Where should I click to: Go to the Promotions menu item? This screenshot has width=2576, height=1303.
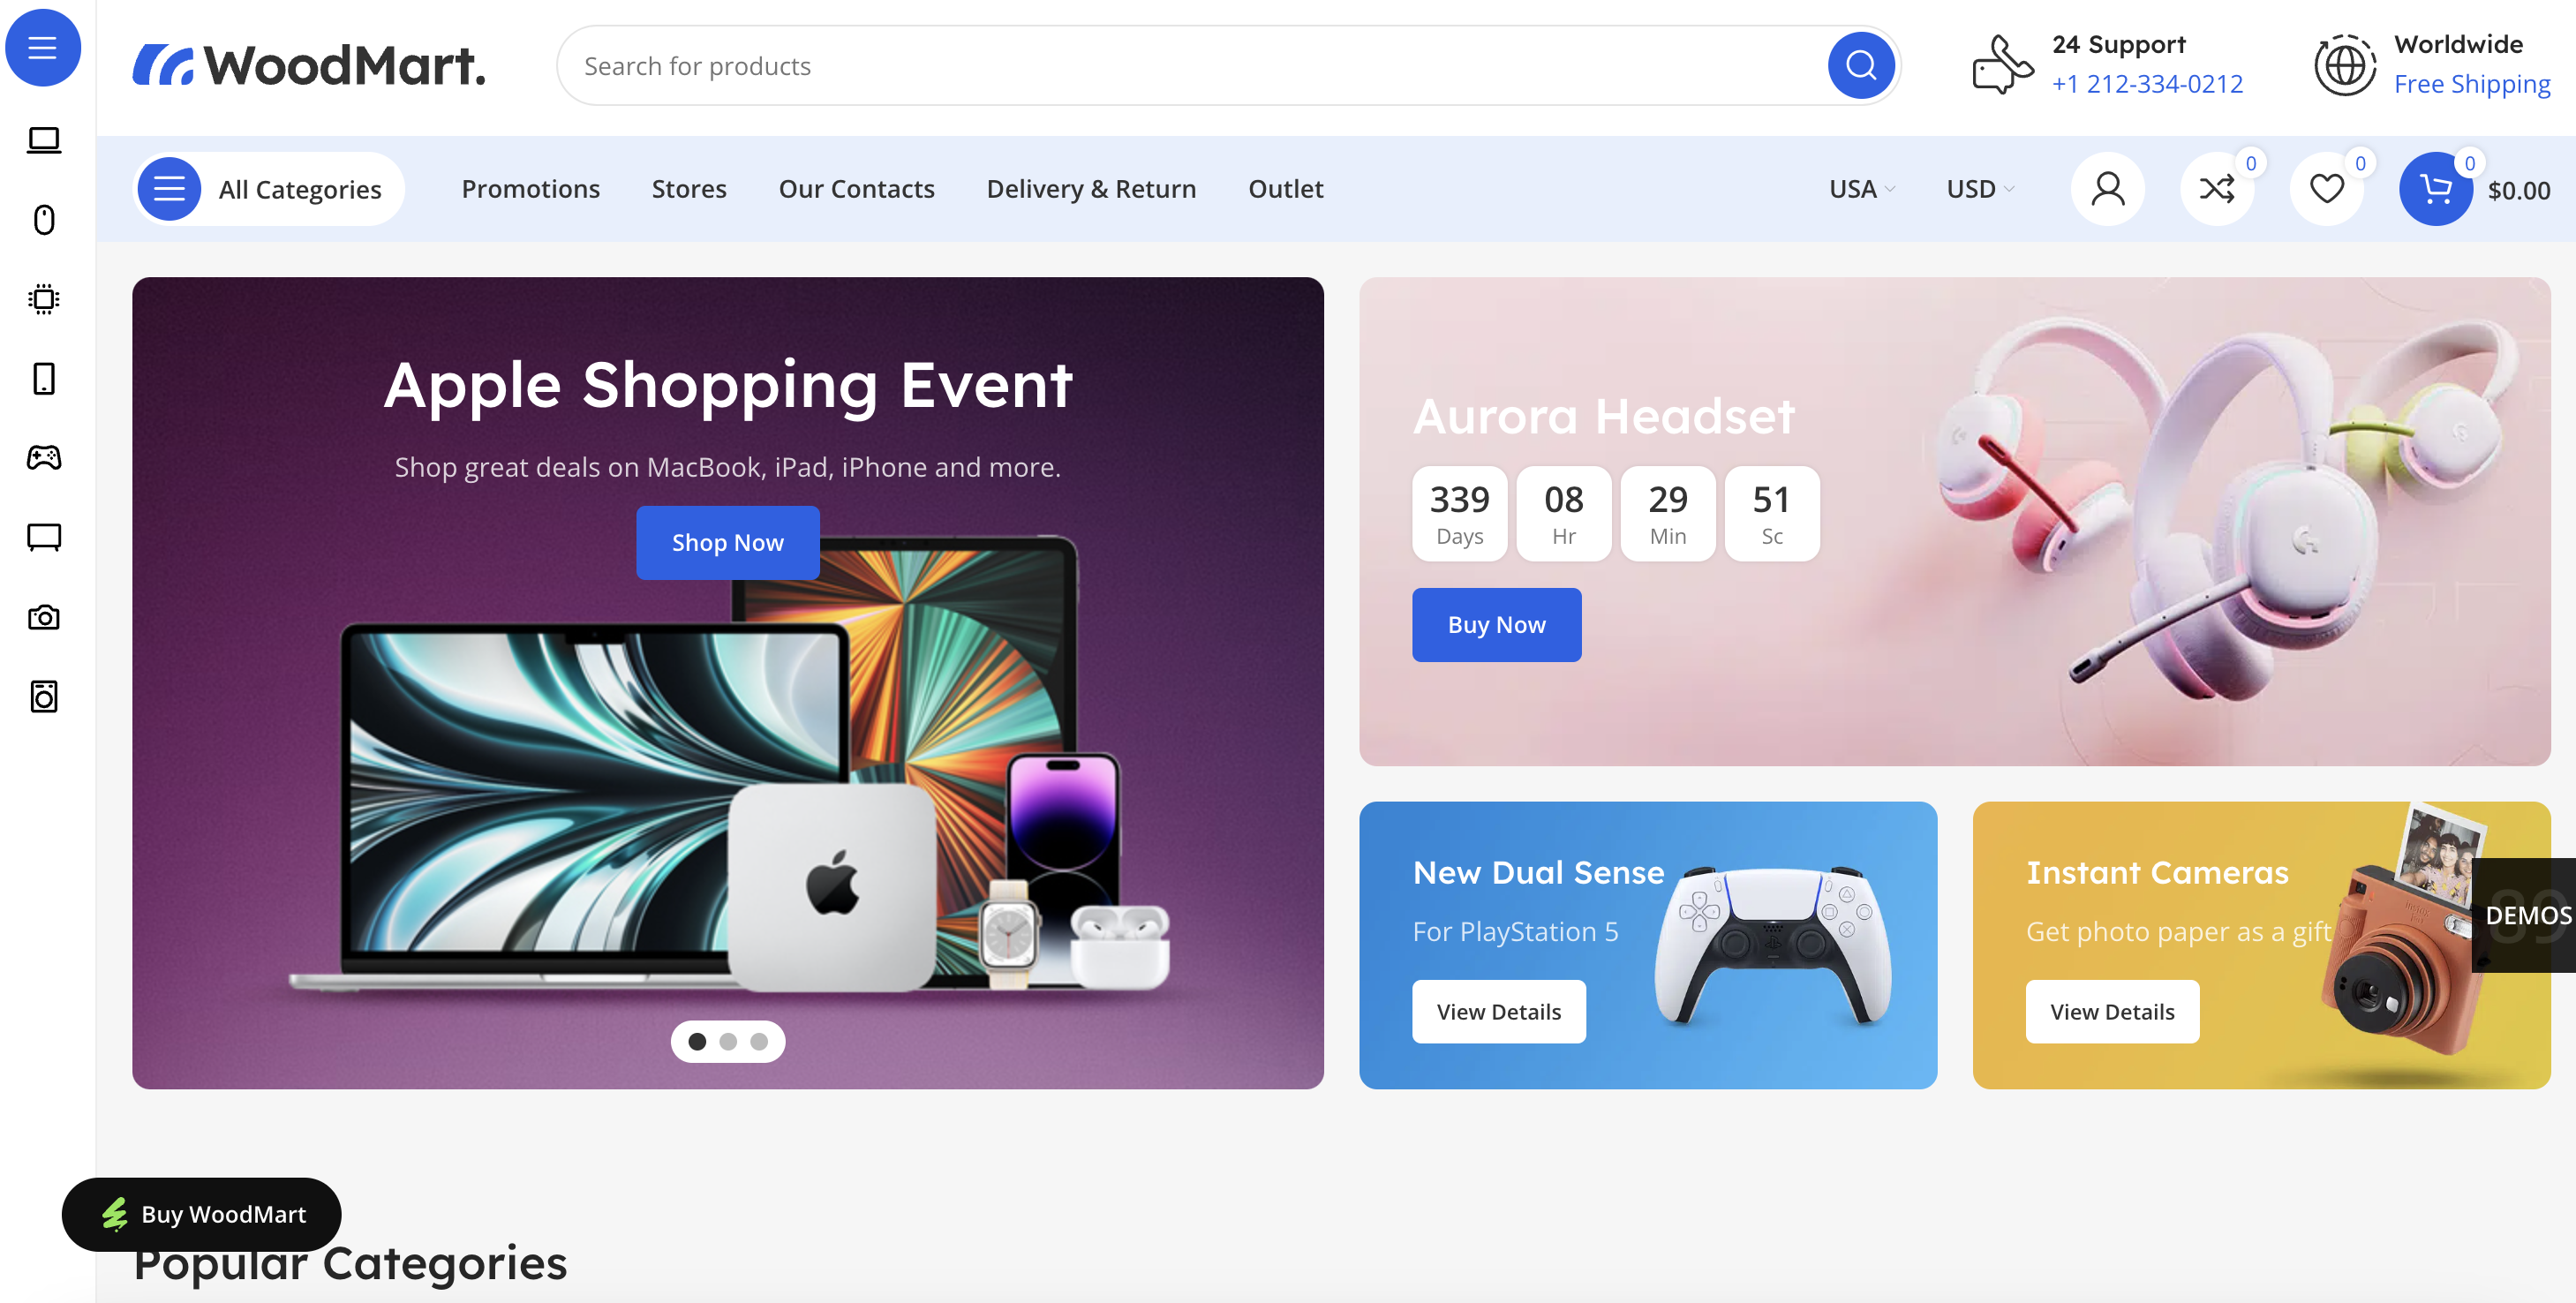(x=530, y=189)
